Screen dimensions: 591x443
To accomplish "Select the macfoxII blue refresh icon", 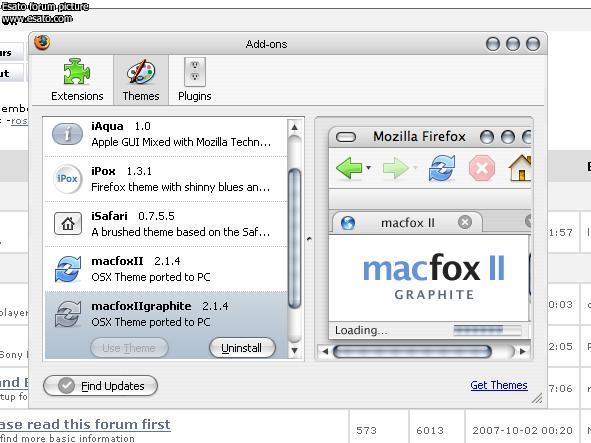I will (68, 269).
